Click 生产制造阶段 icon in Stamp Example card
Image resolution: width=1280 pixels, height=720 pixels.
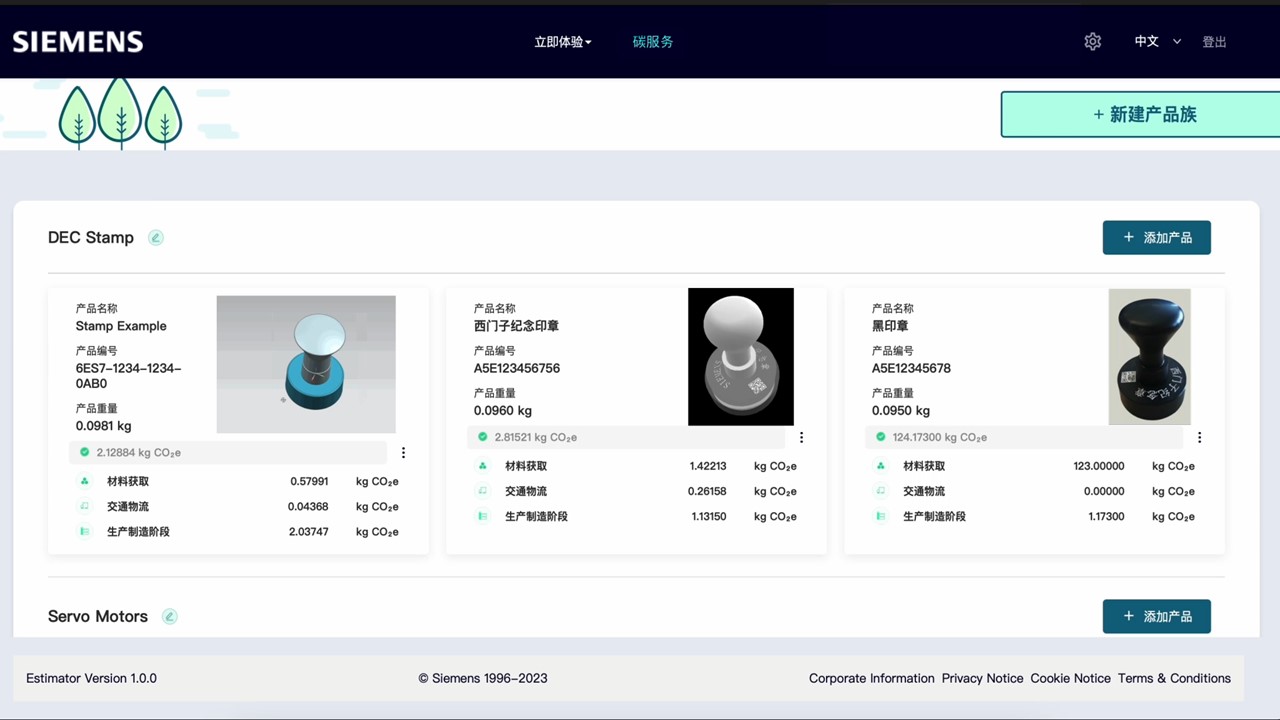[x=85, y=531]
